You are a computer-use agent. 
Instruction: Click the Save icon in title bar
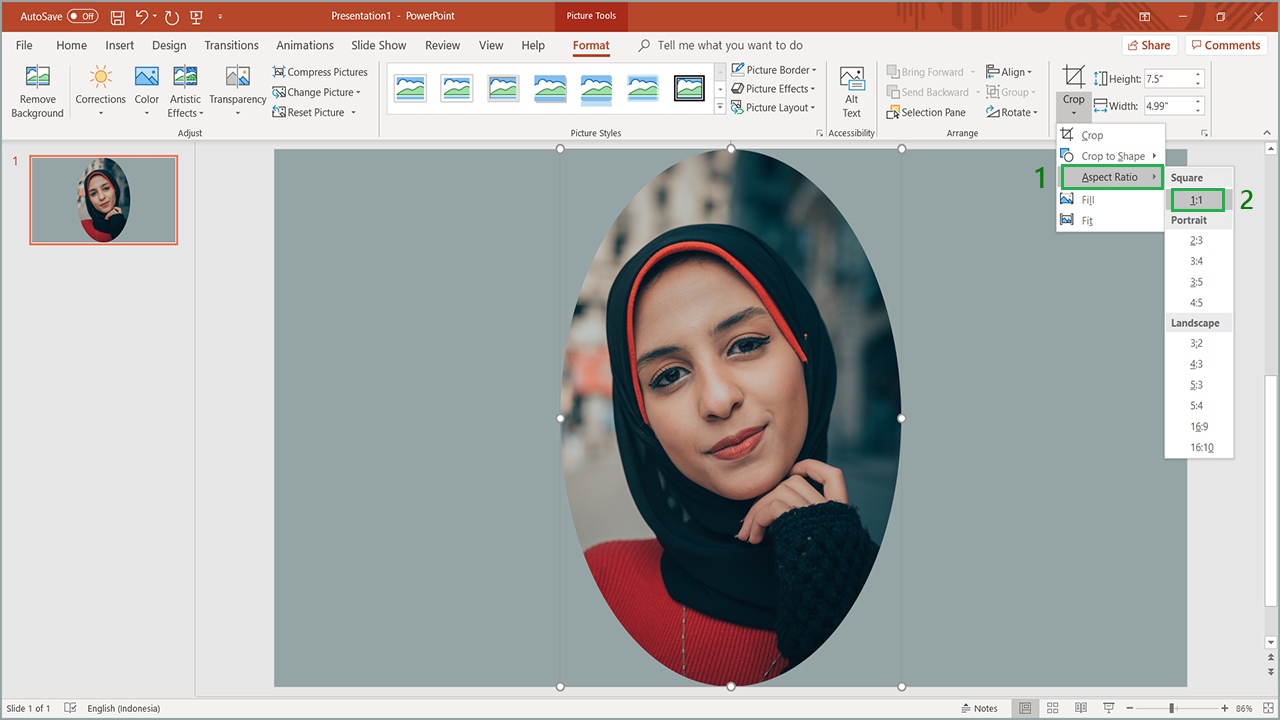click(x=118, y=17)
